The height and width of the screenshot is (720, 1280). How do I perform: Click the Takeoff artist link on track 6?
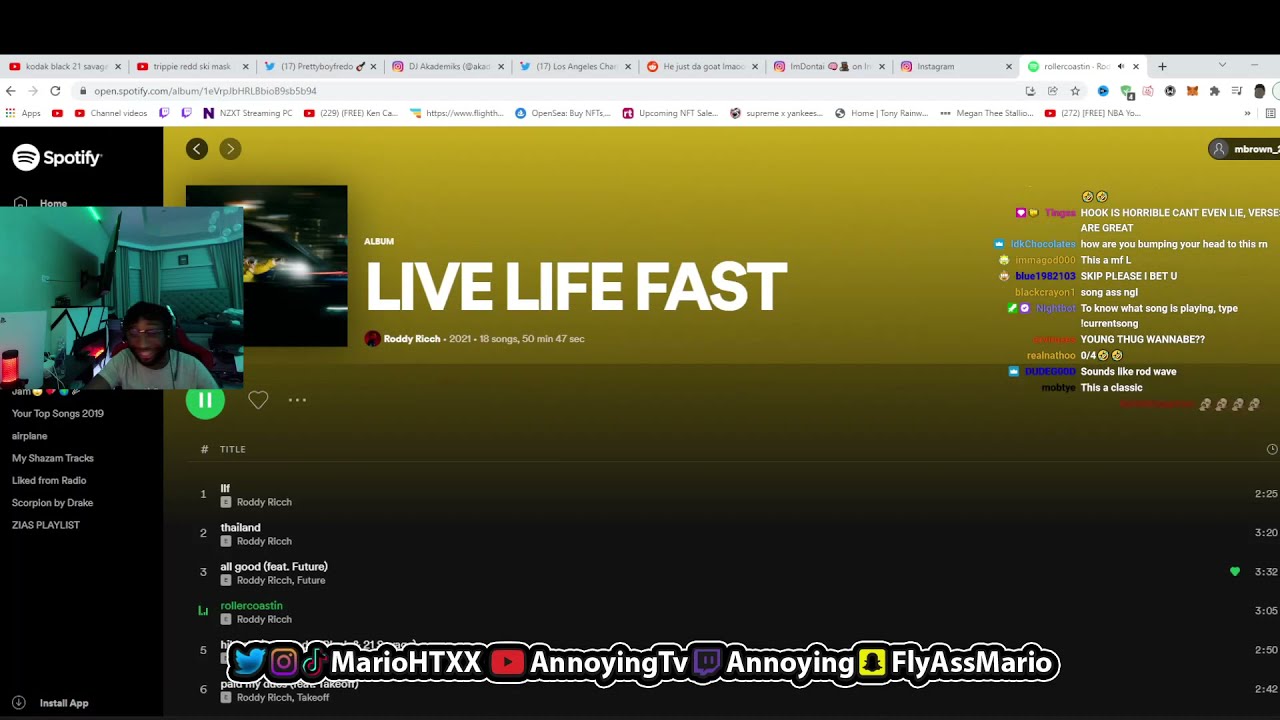[x=312, y=697]
